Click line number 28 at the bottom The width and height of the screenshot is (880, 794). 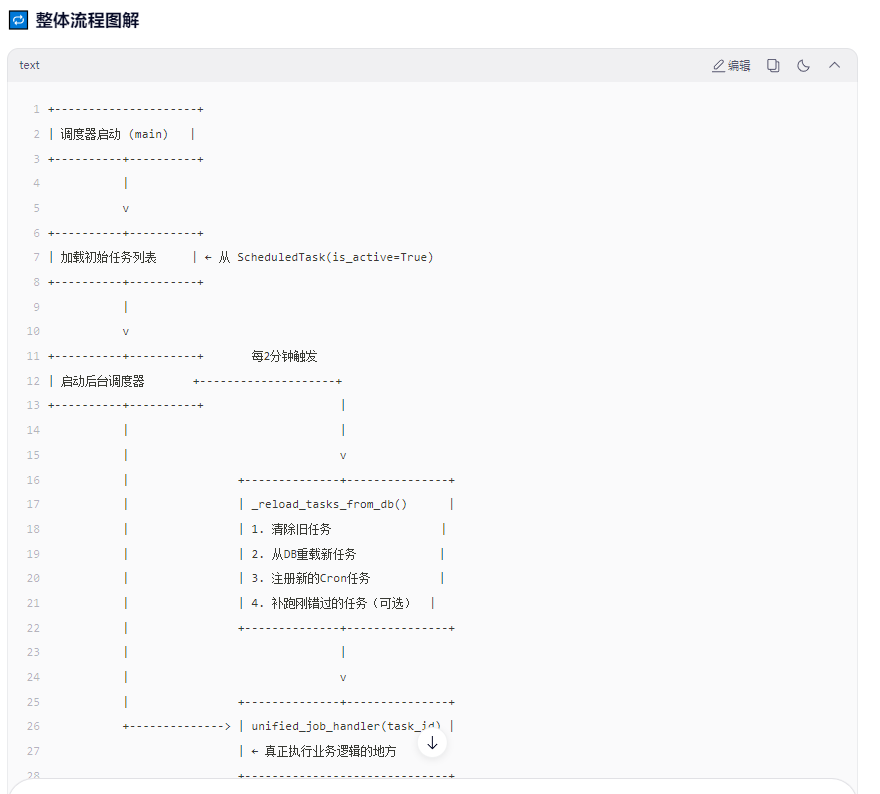(x=33, y=775)
